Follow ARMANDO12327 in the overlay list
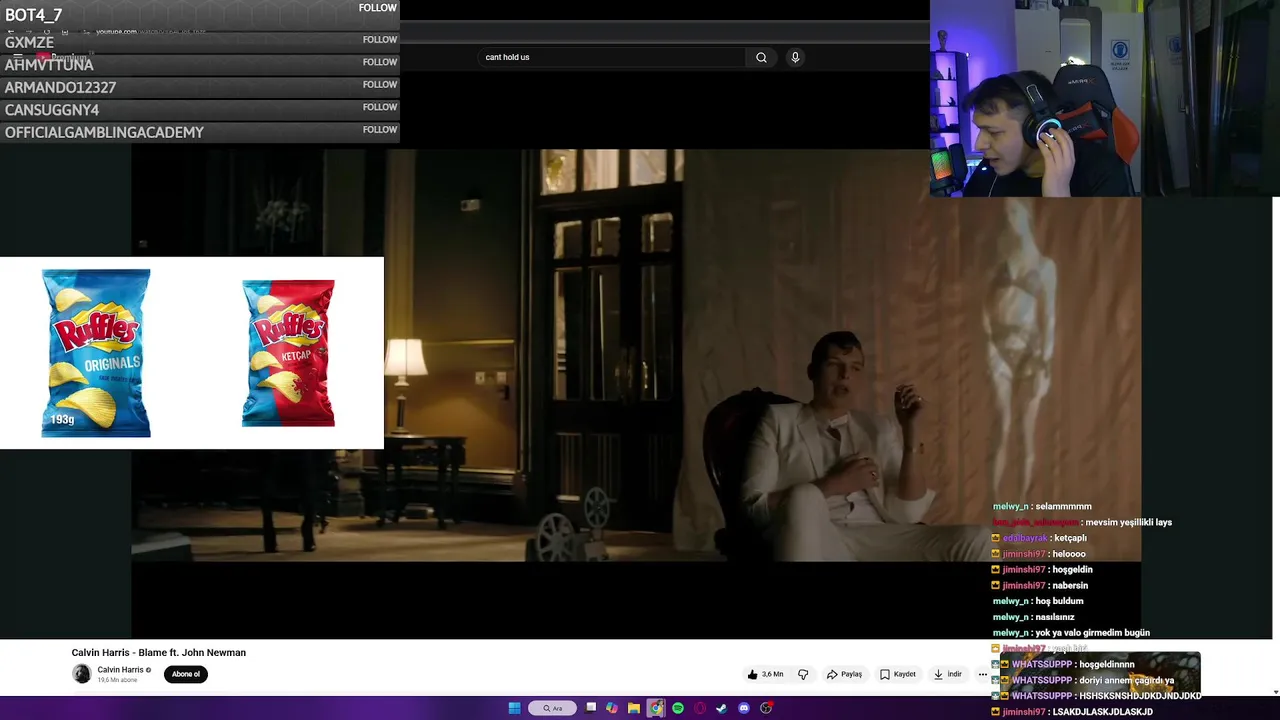The height and width of the screenshot is (720, 1280). pos(380,85)
